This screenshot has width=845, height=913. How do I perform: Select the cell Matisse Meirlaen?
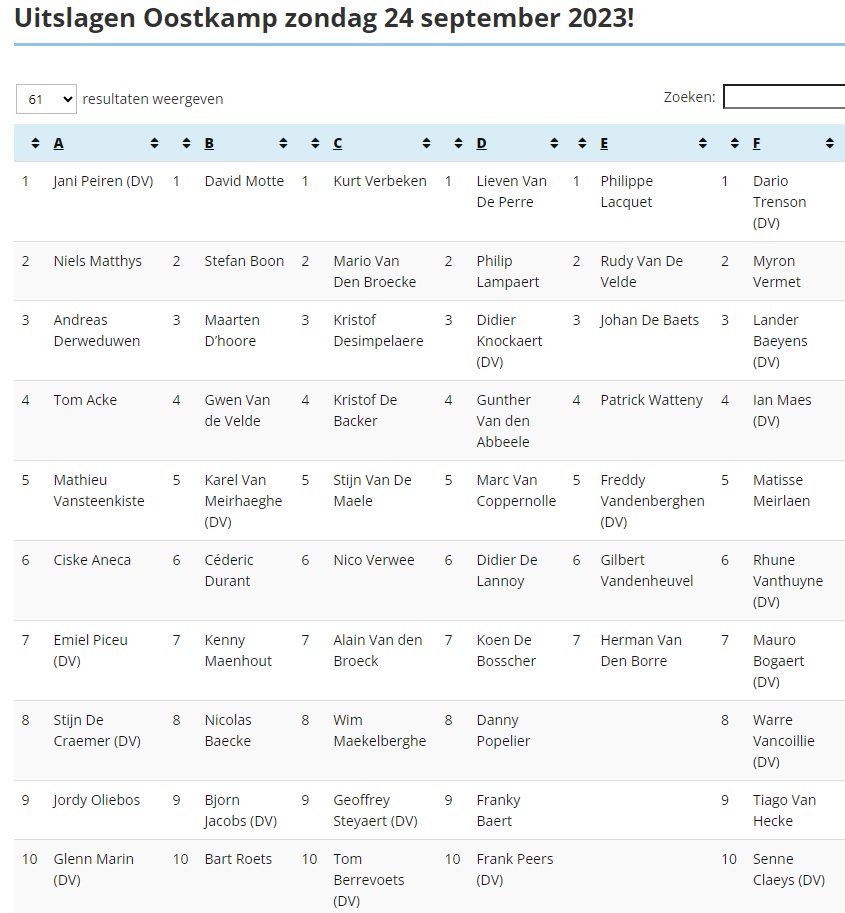(781, 490)
